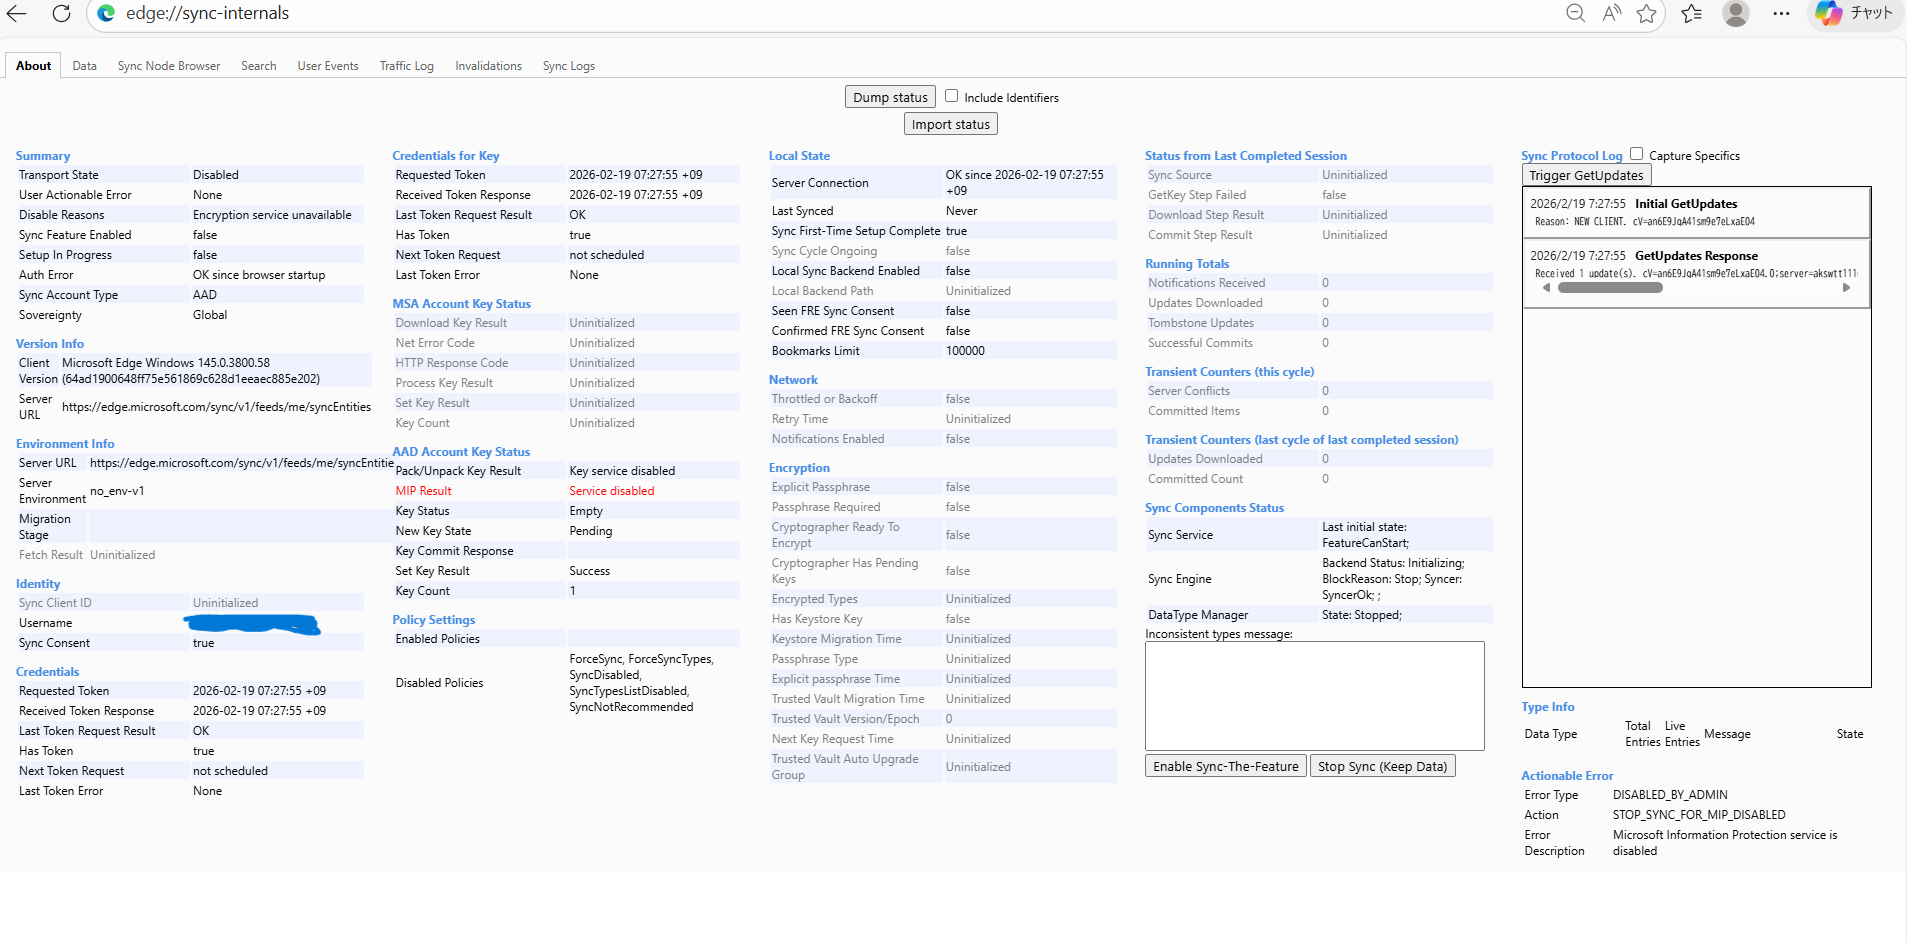The image size is (1907, 943).
Task: Switch to the Search tab
Action: [259, 66]
